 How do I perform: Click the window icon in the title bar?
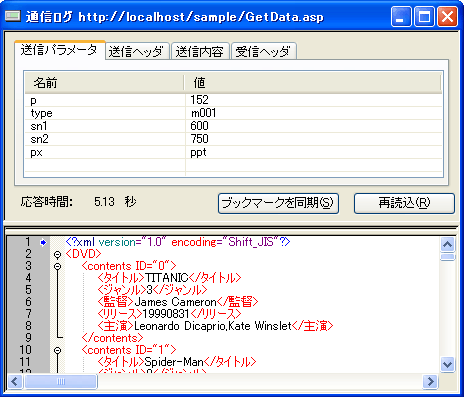click(13, 16)
